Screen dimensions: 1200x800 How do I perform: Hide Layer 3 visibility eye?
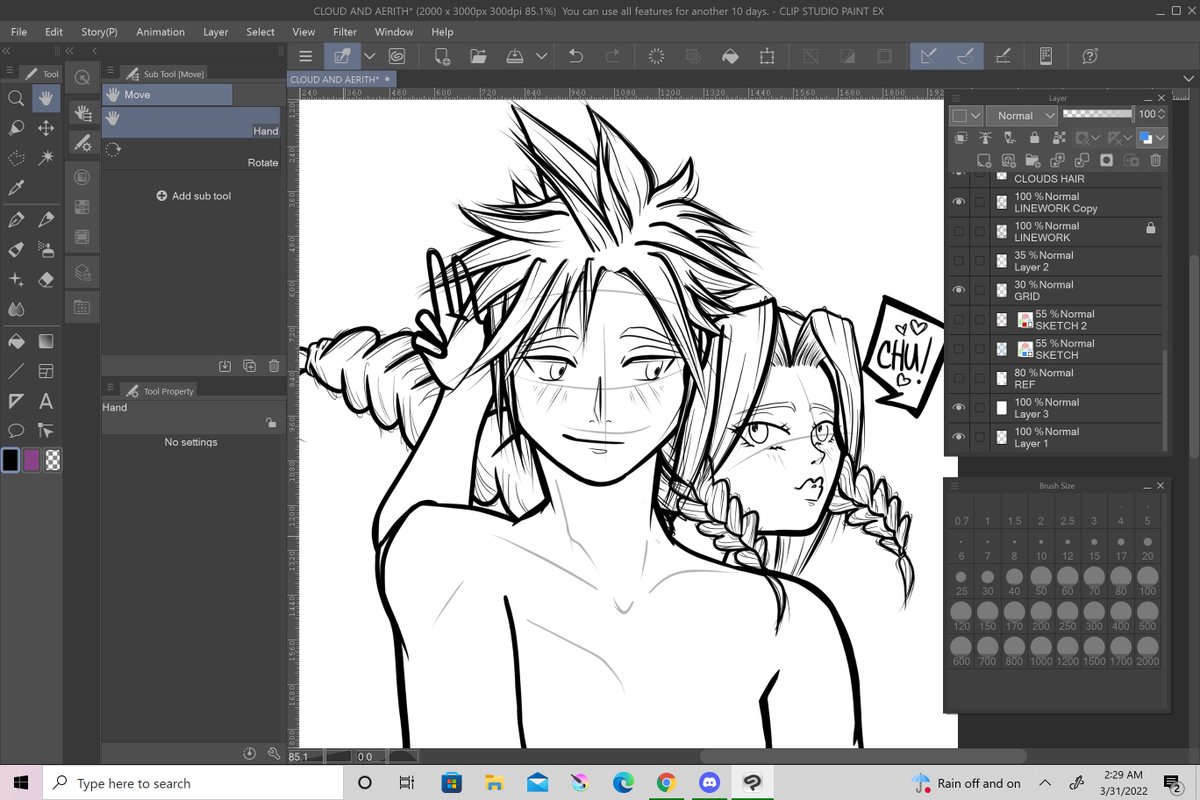(959, 407)
